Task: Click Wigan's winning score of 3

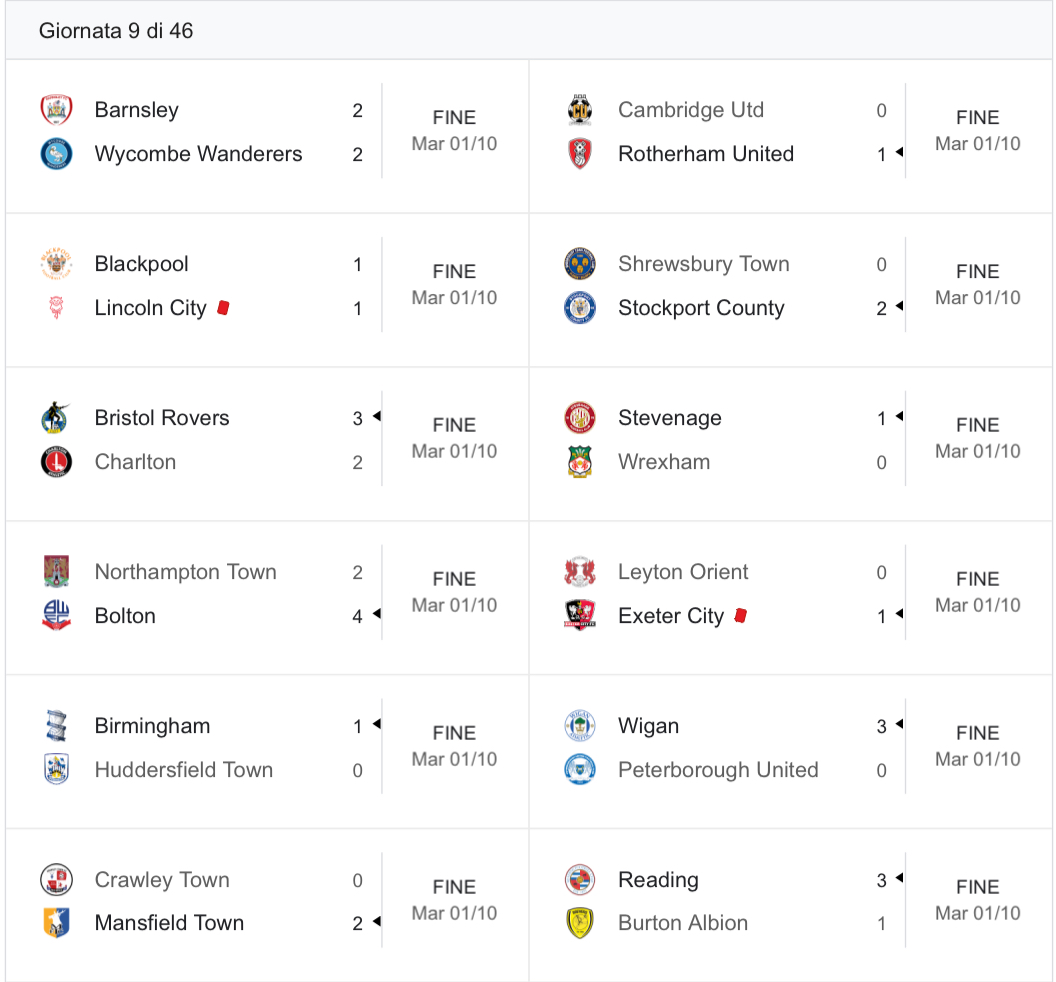Action: click(x=882, y=726)
